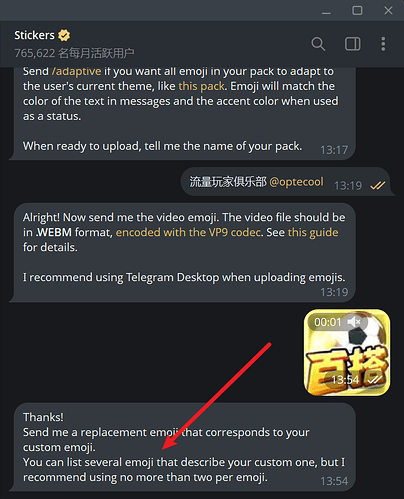Image resolution: width=404 pixels, height=499 pixels.
Task: Click the verified badge next to Stickers
Action: click(64, 35)
